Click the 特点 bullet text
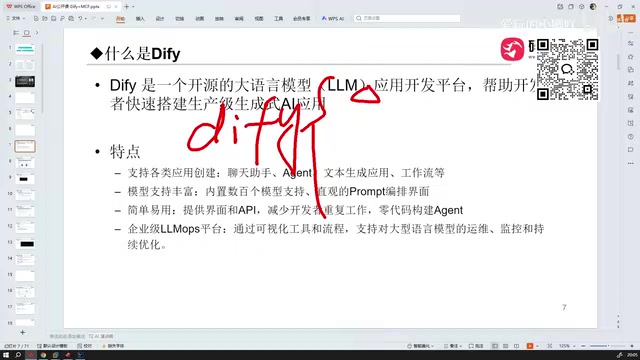Viewport: 640px width, 360px height. click(x=125, y=151)
